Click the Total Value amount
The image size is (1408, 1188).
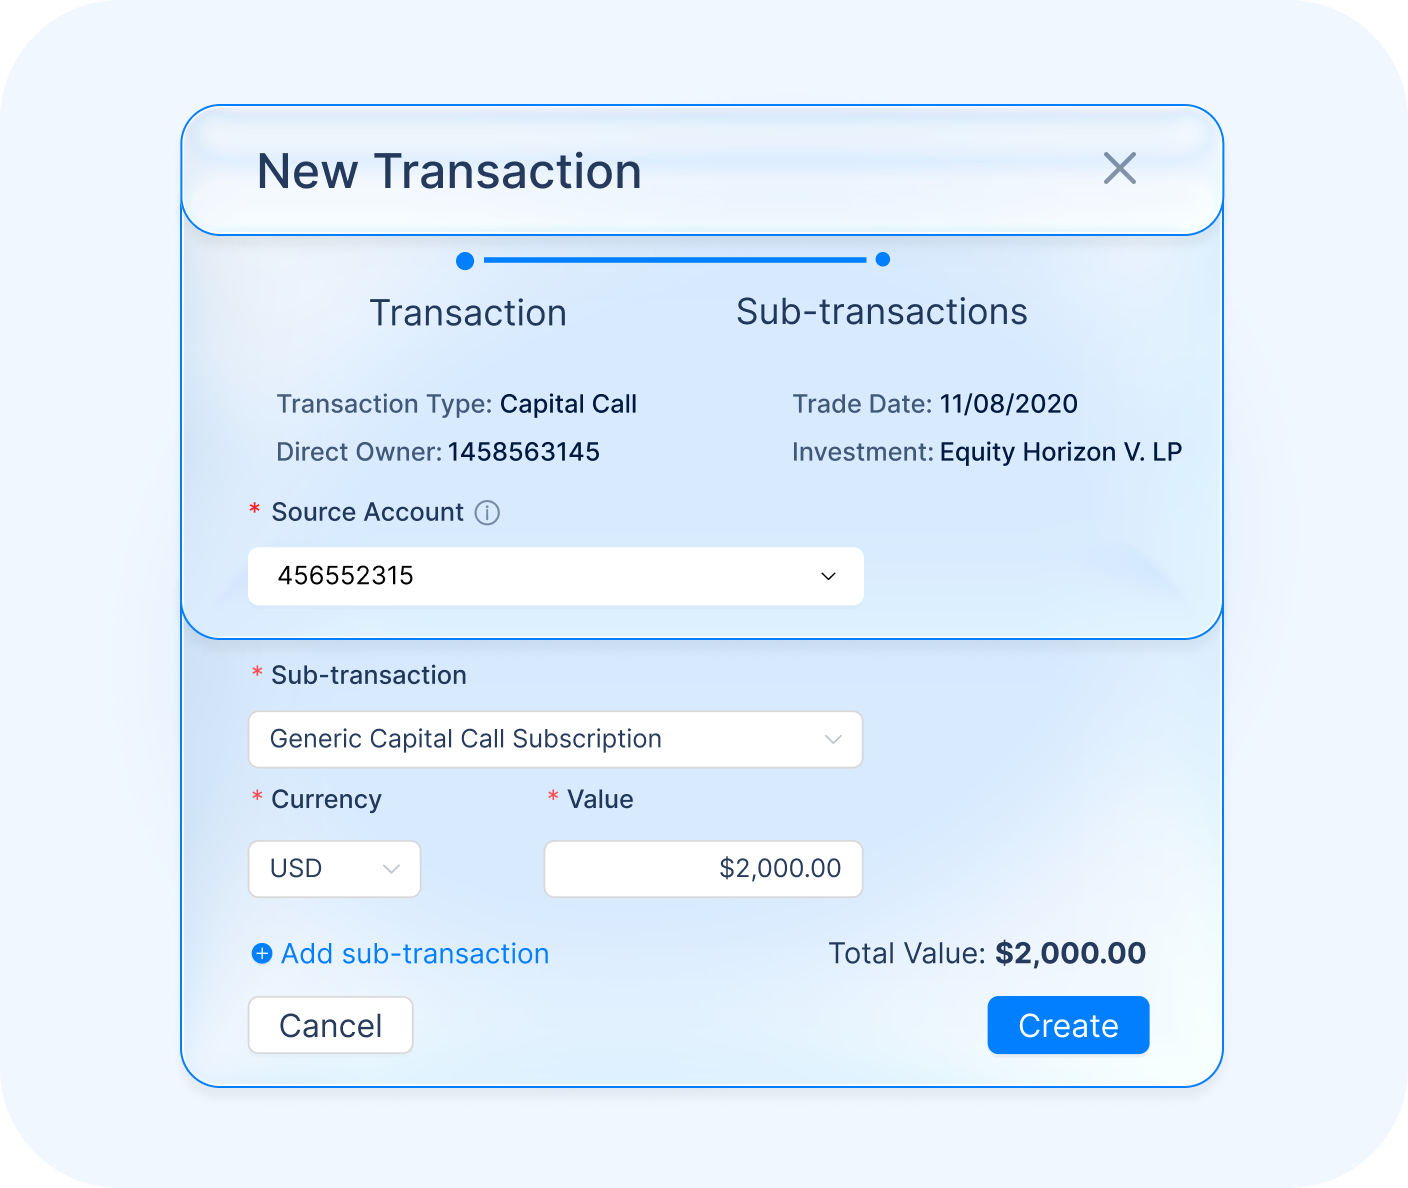coord(1070,953)
